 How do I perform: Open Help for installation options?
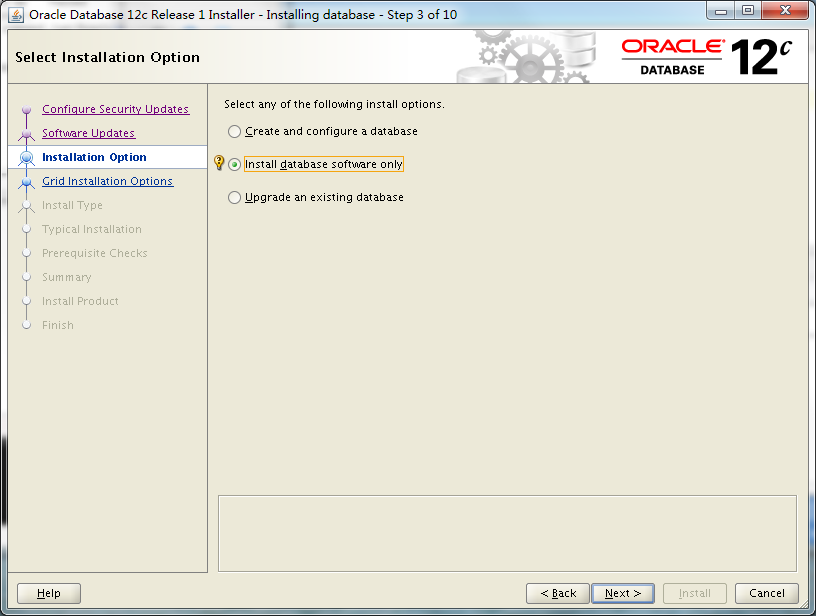point(48,592)
